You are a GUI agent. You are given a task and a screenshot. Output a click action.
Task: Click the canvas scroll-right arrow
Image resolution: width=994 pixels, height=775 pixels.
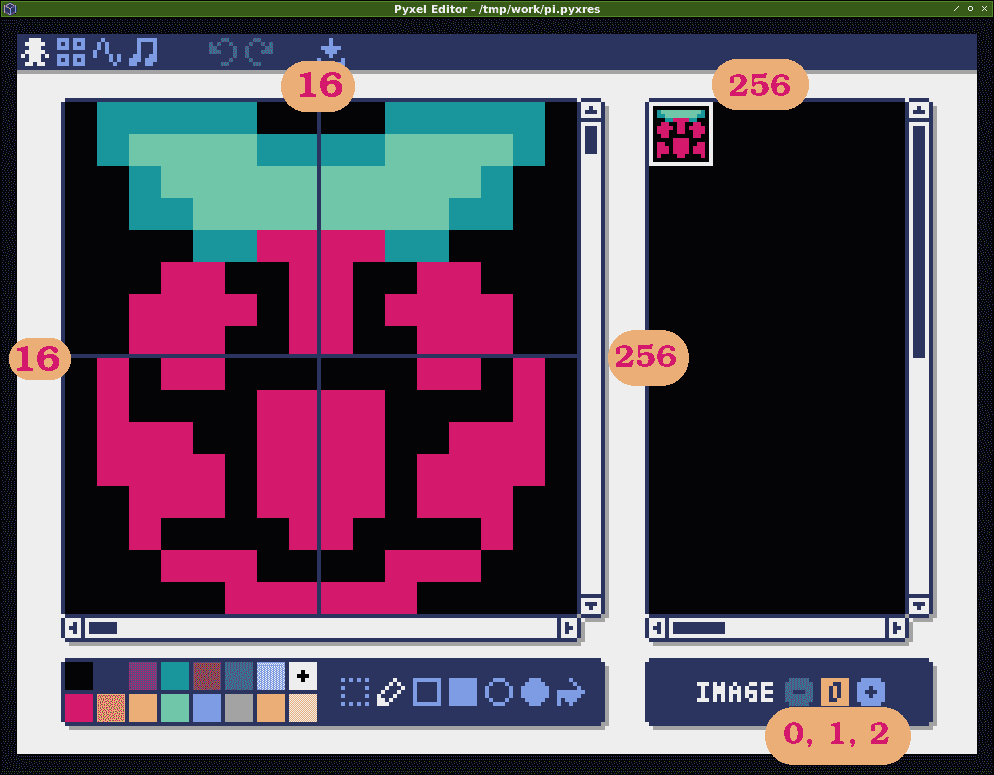[x=568, y=628]
